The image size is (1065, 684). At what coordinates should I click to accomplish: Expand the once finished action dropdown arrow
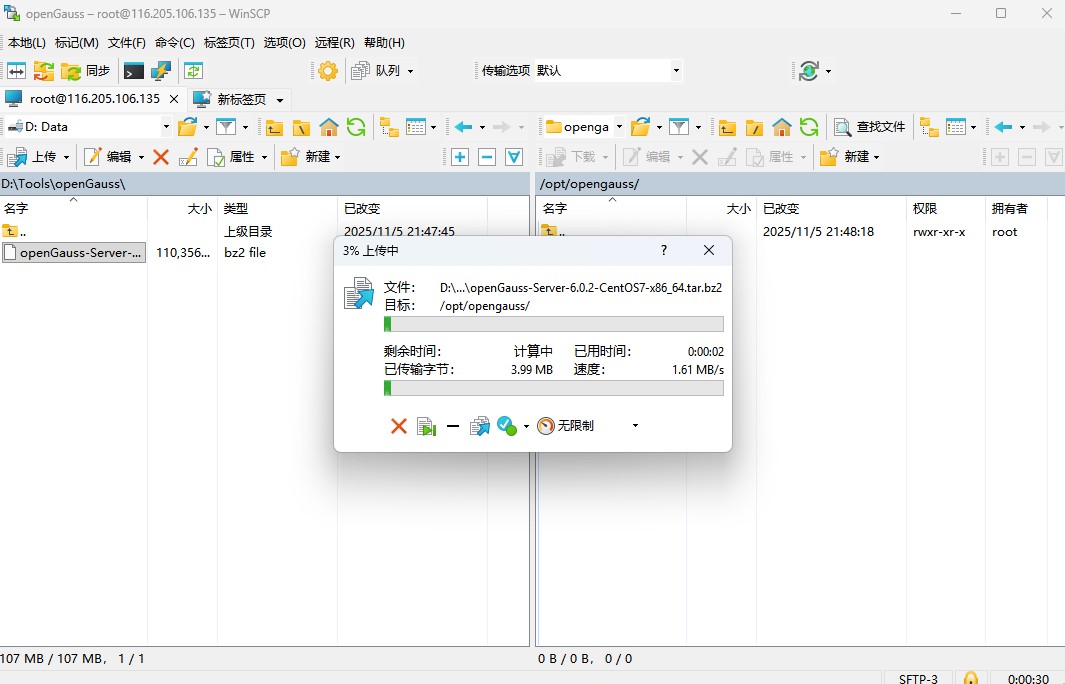pos(526,427)
